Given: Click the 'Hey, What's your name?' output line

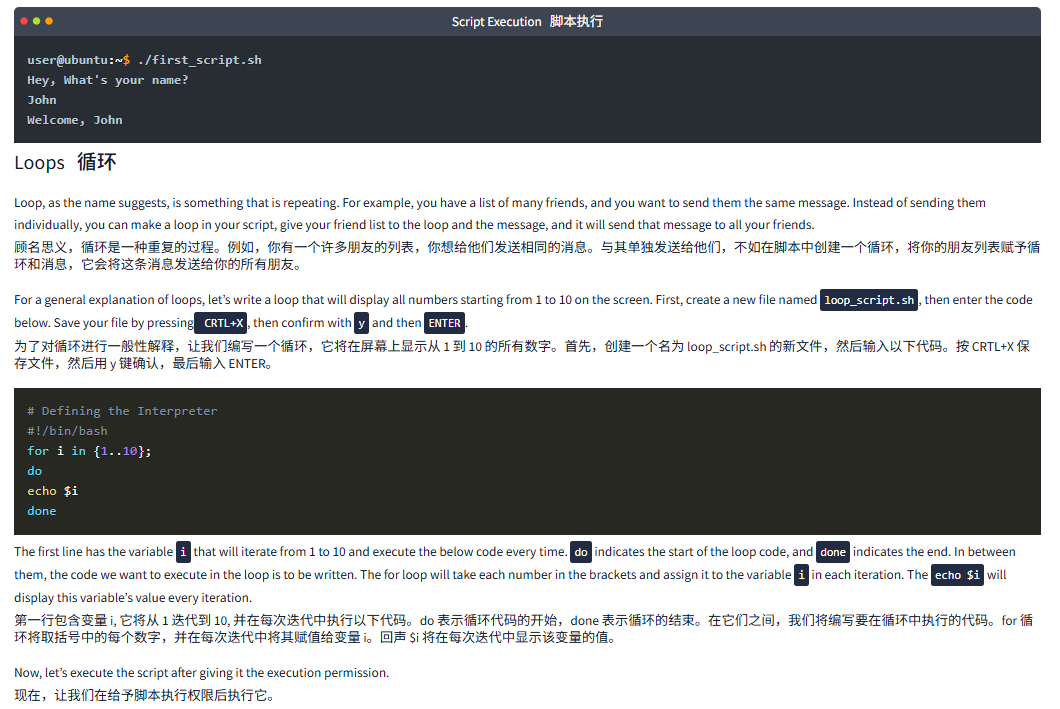Looking at the screenshot, I should [x=107, y=80].
